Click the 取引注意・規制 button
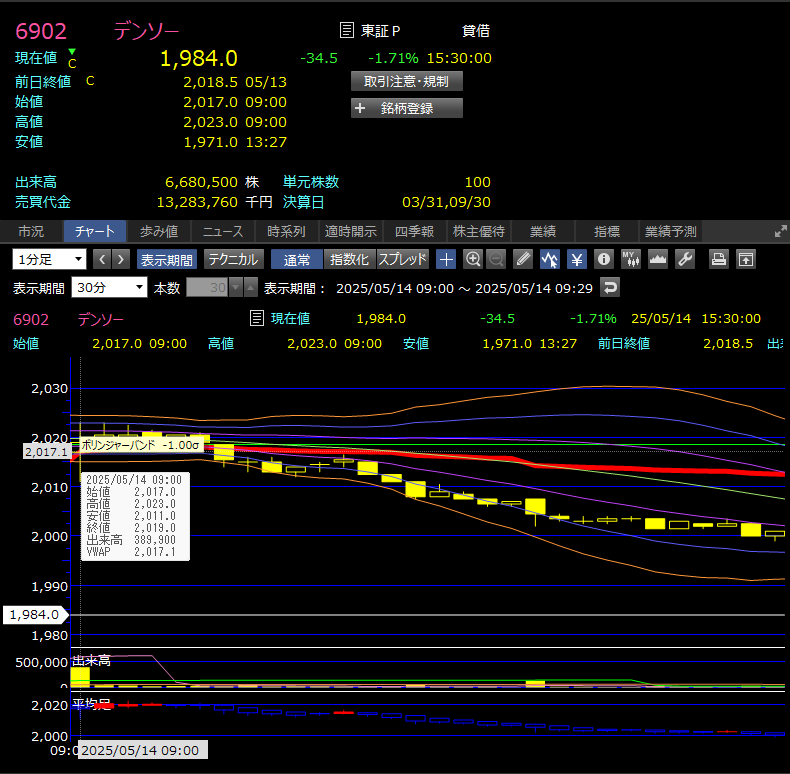The image size is (790, 774). click(x=406, y=81)
